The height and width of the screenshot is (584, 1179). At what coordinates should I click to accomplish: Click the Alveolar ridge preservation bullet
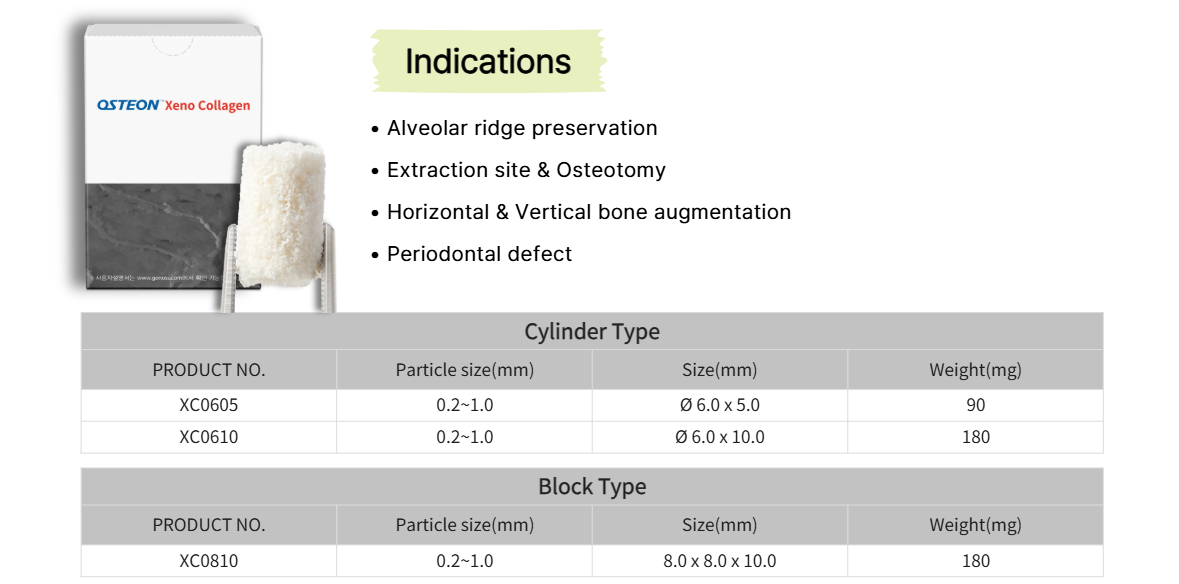[x=522, y=128]
